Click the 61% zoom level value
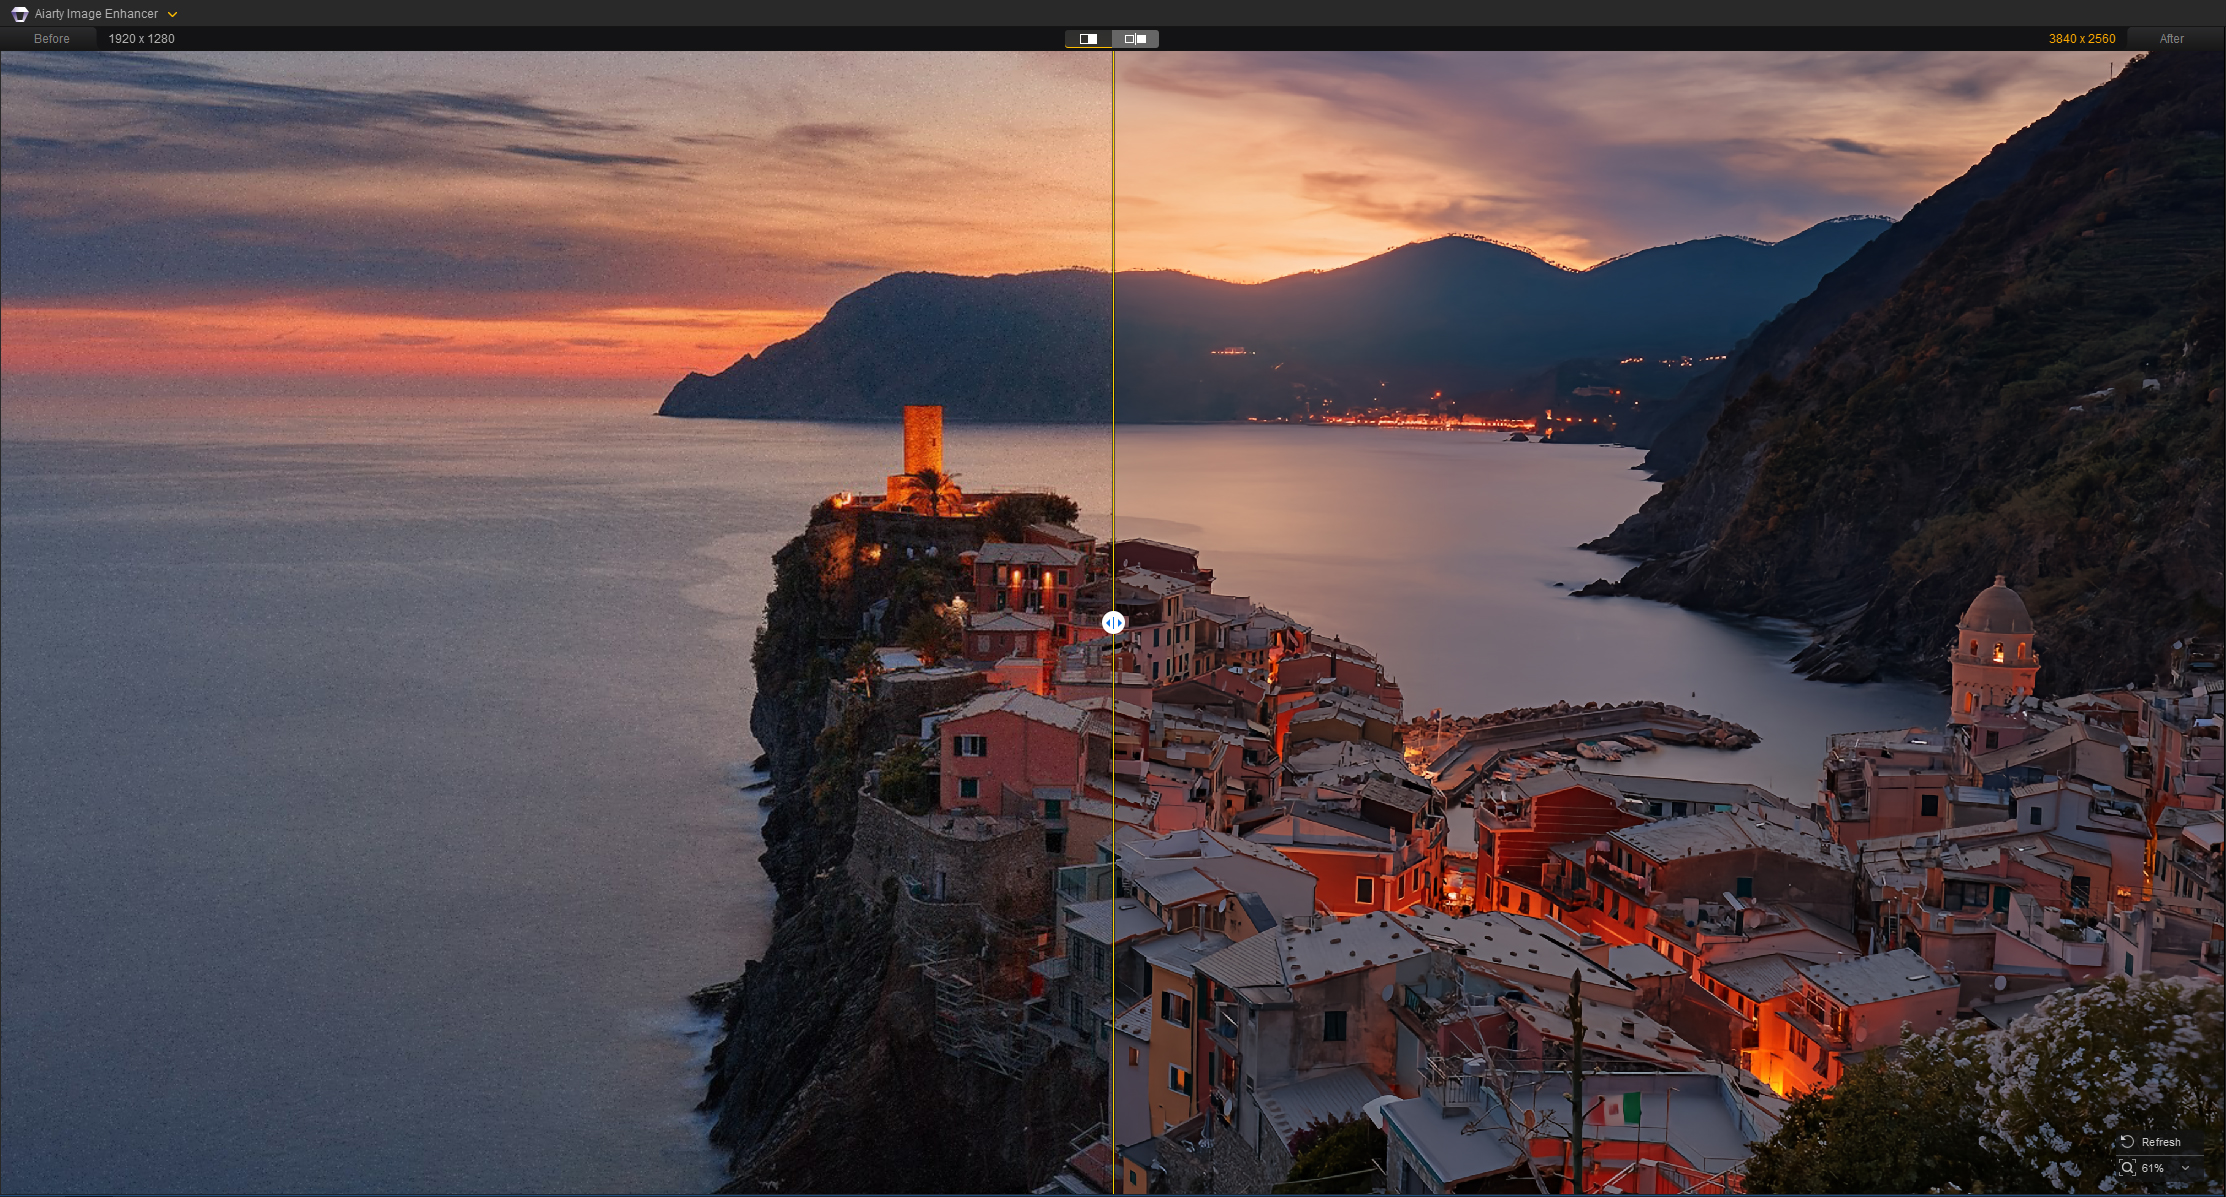This screenshot has width=2226, height=1197. [2152, 1168]
